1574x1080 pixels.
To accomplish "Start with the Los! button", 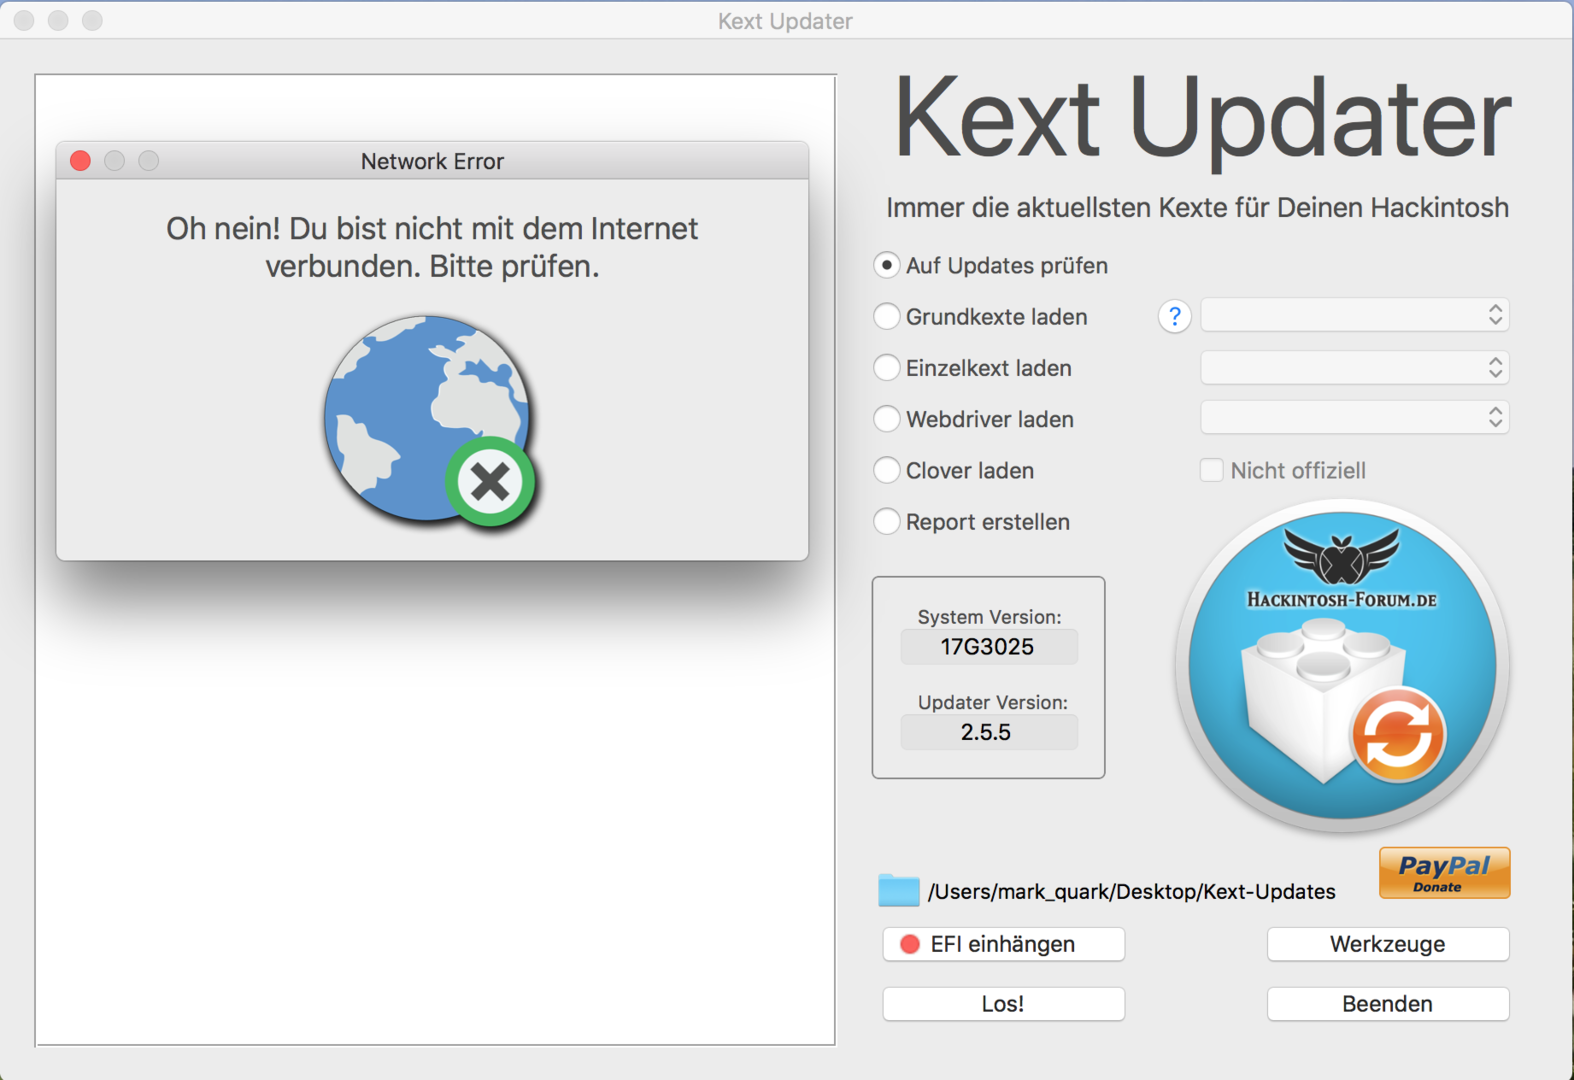I will 1003,1004.
